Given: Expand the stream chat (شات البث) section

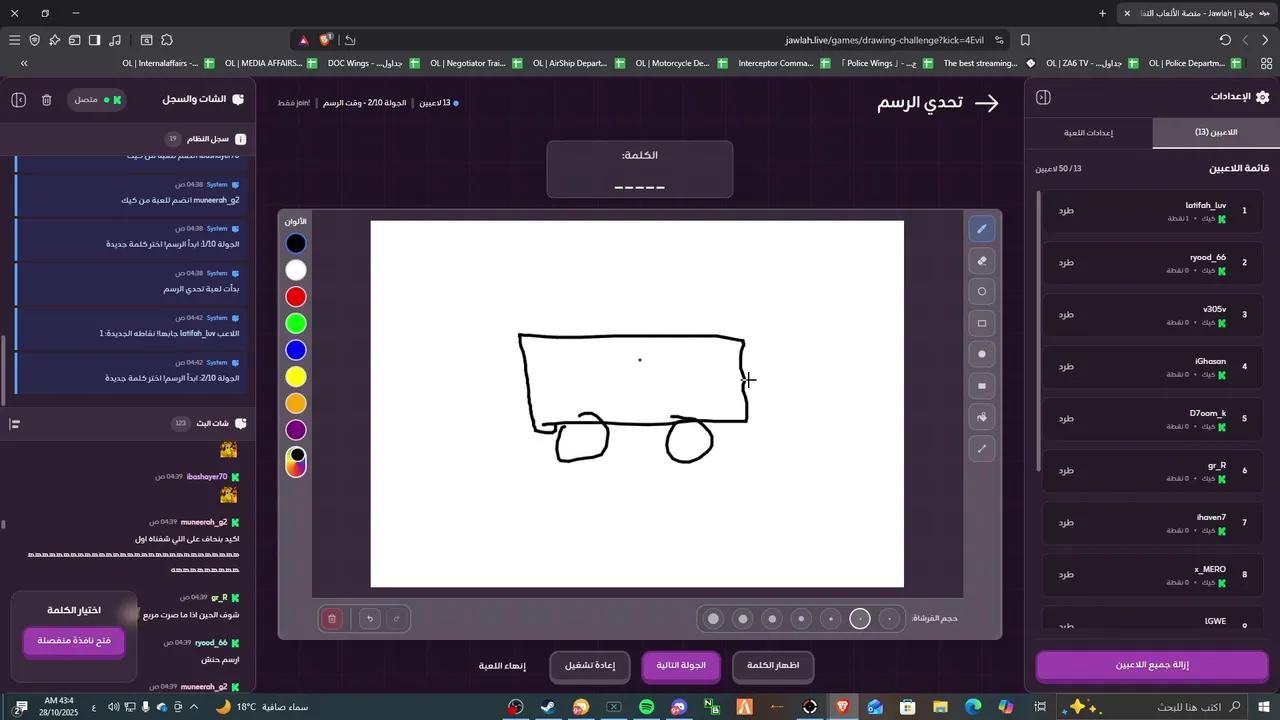Looking at the screenshot, I should (x=127, y=424).
